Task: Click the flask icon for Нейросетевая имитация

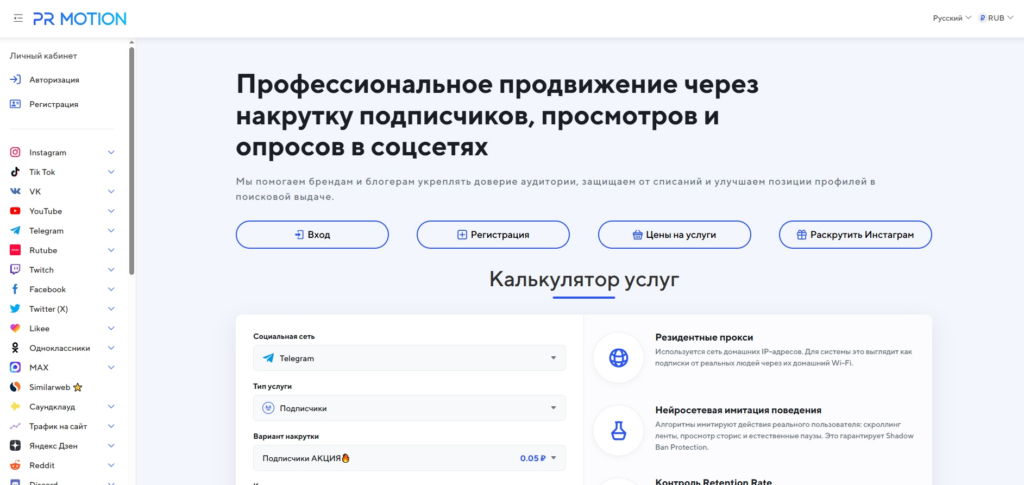Action: [x=618, y=430]
